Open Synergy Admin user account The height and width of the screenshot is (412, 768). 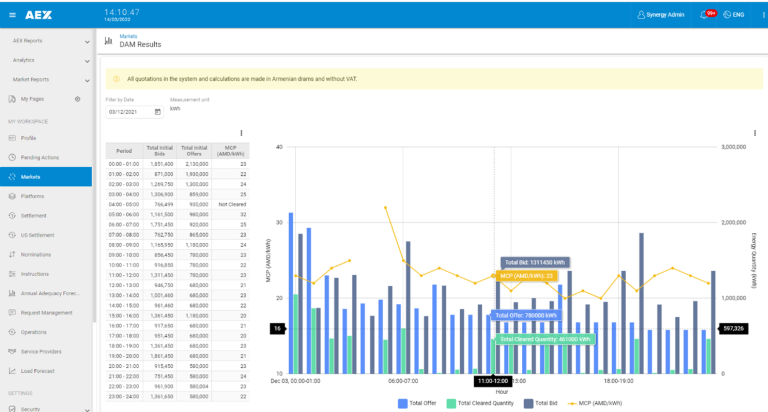pos(660,15)
